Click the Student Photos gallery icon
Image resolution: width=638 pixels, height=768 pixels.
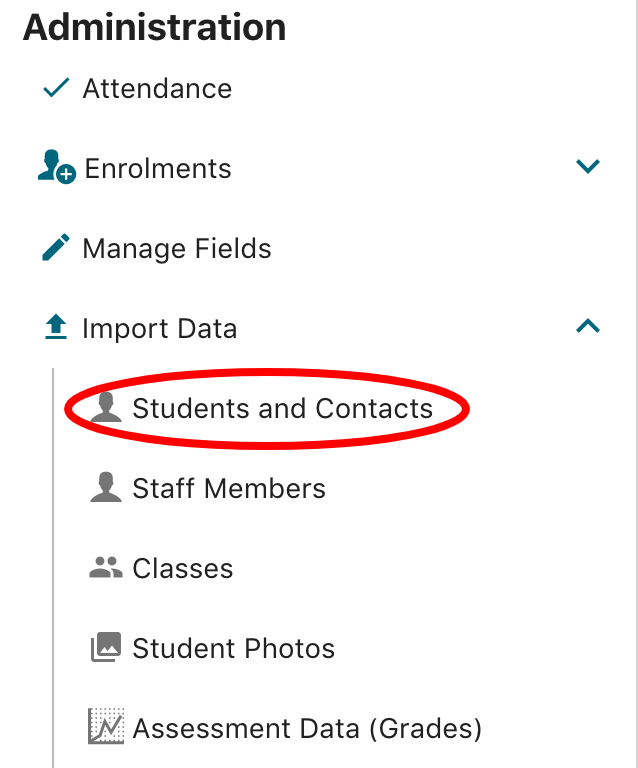(x=105, y=648)
